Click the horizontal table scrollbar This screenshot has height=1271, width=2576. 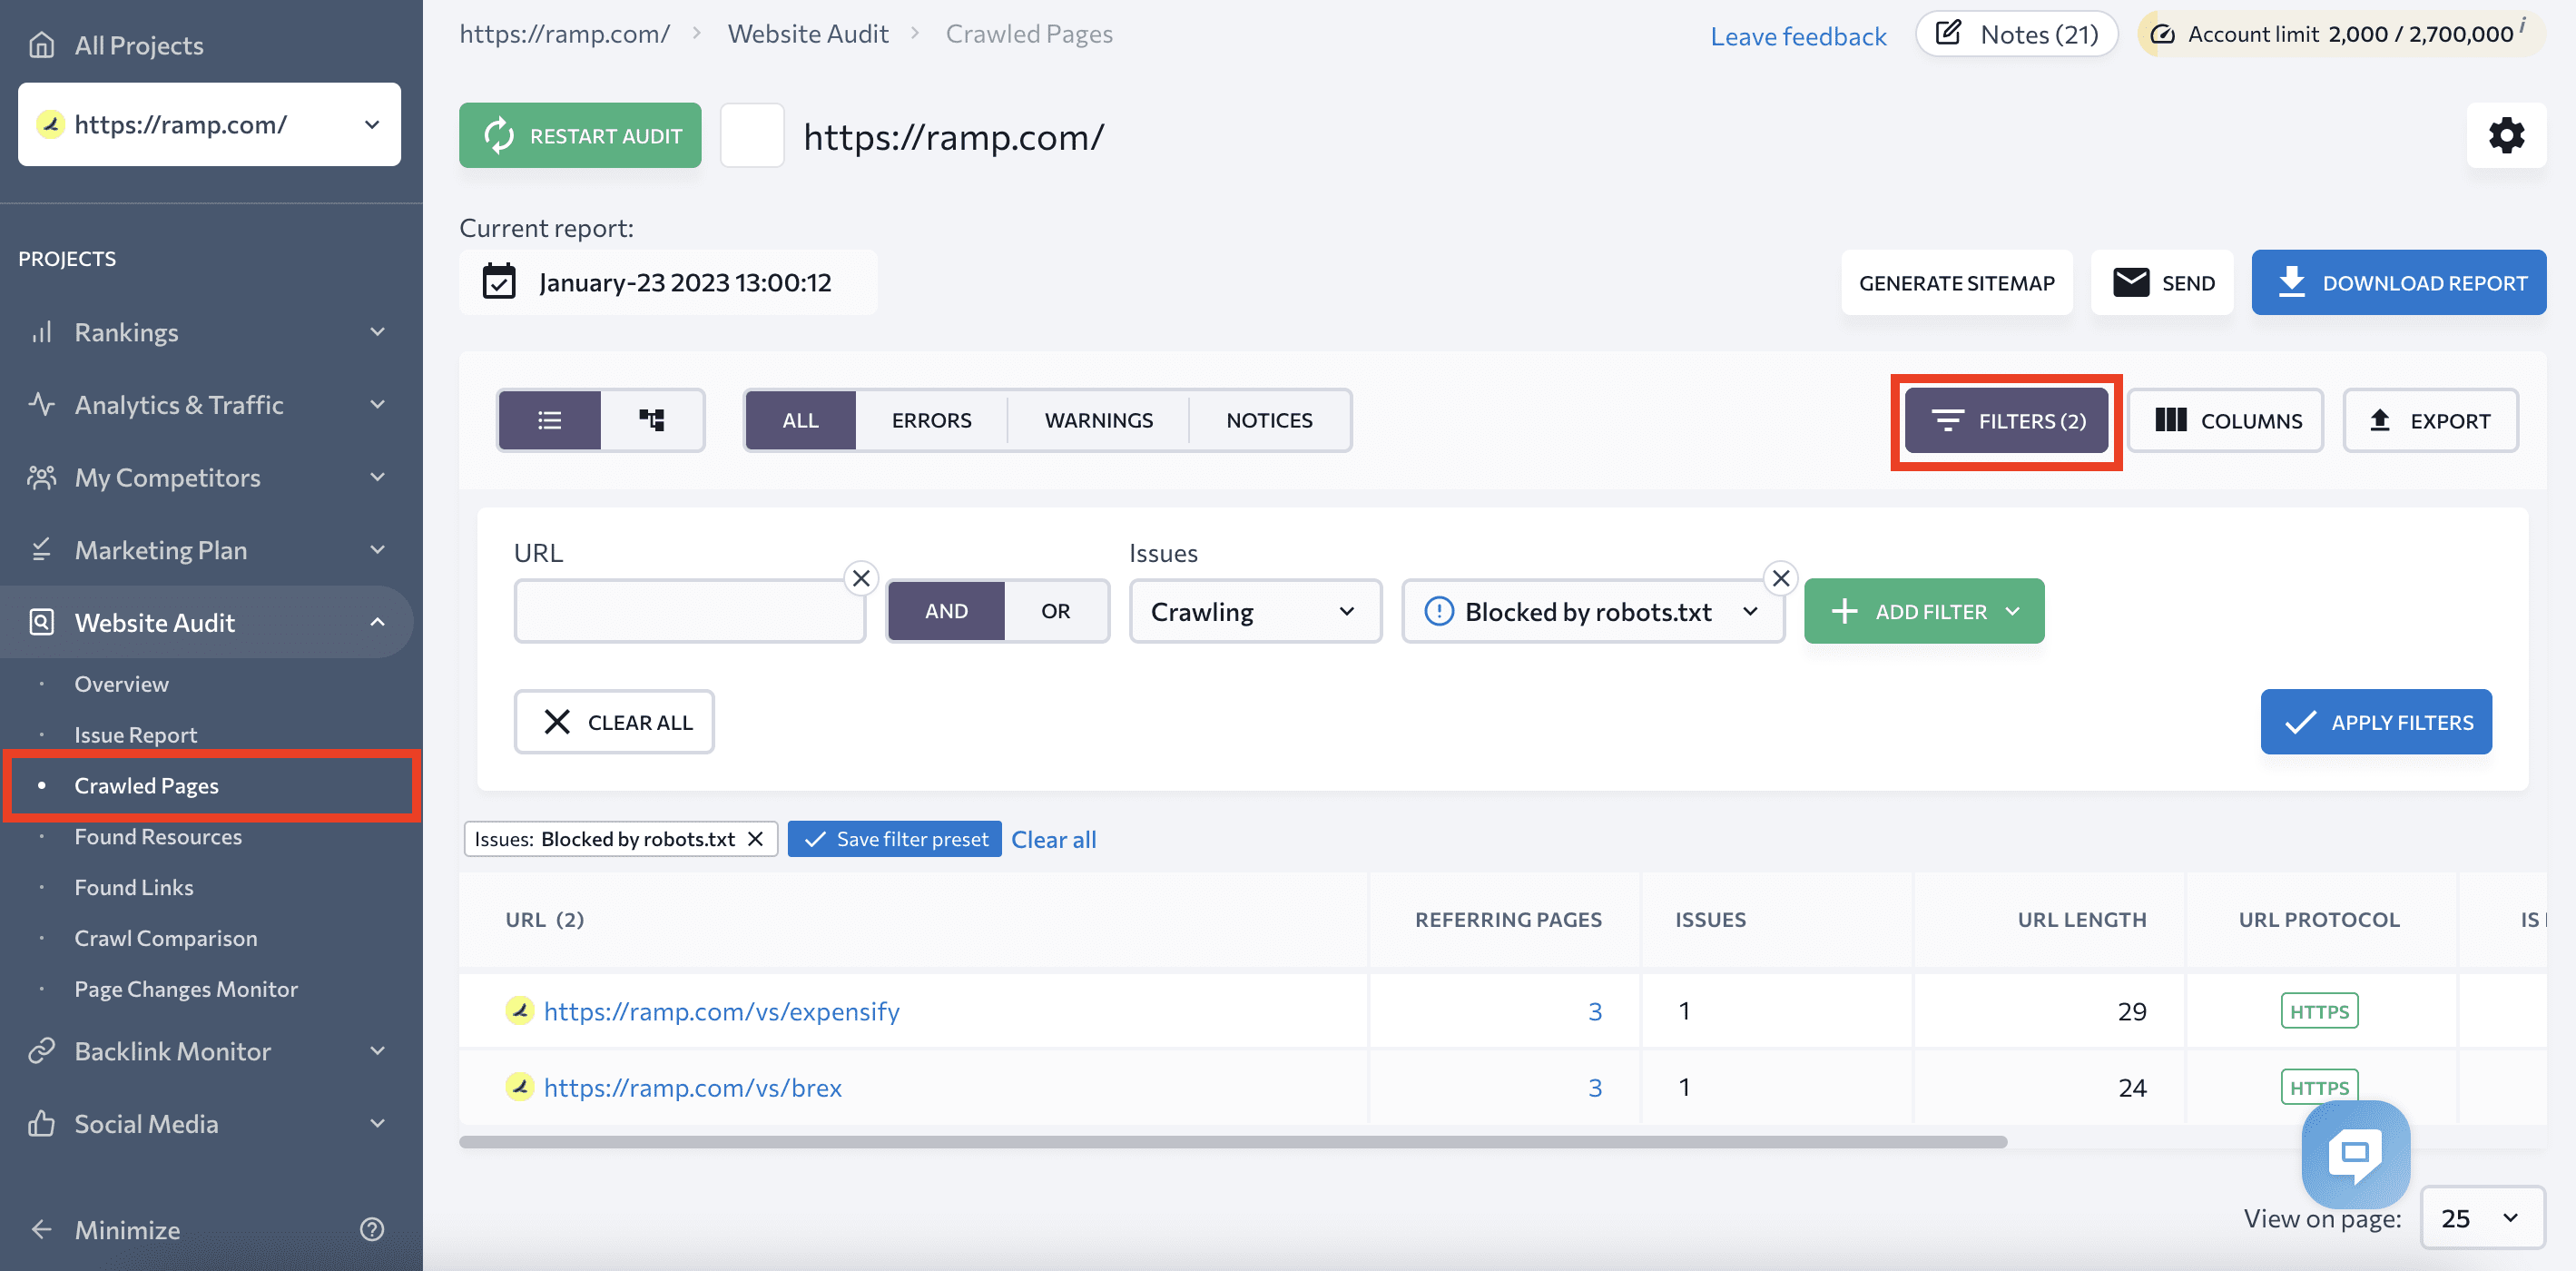coord(1233,1141)
